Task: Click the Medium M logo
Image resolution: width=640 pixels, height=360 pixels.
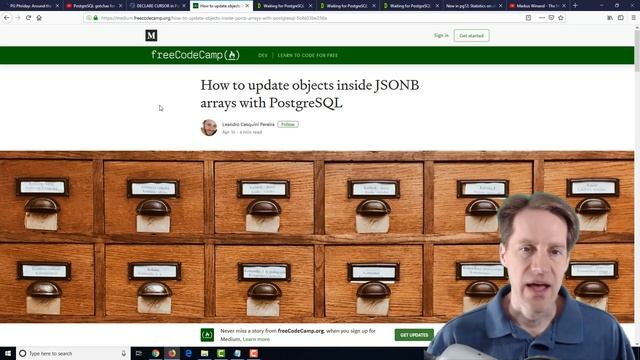Action: (x=151, y=36)
